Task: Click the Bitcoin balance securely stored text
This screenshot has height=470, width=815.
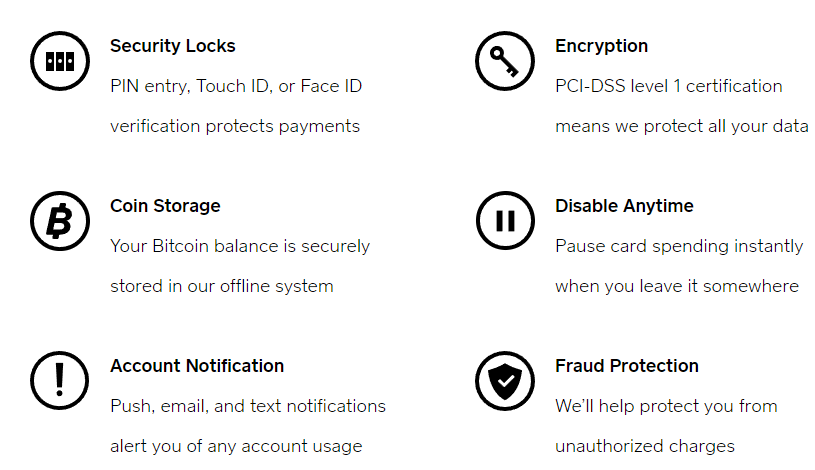Action: click(240, 246)
